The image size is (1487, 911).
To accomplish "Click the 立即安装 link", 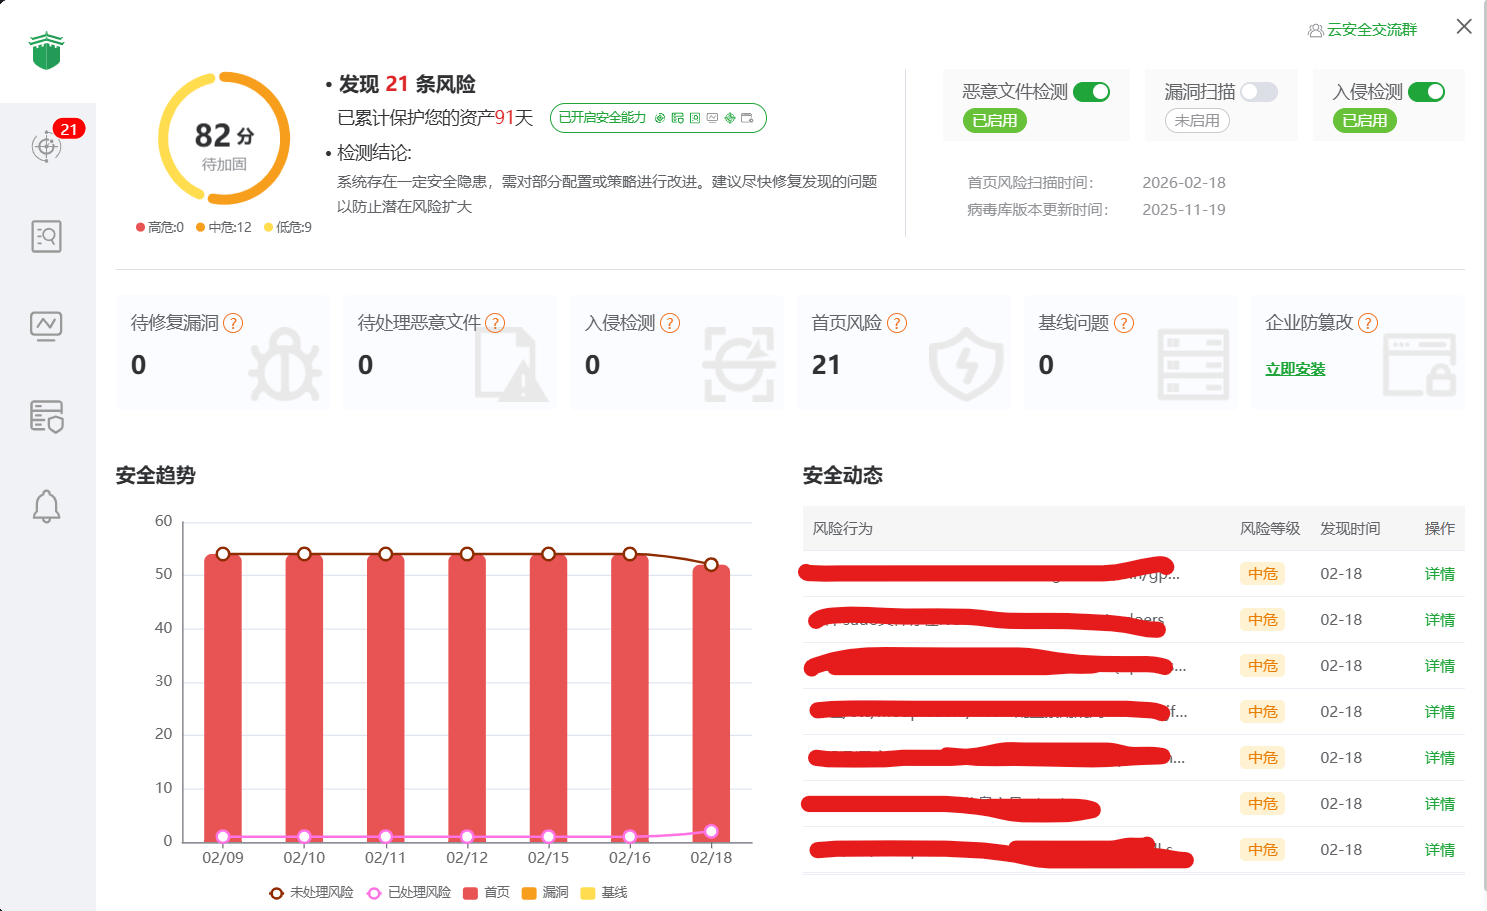I will (1295, 369).
